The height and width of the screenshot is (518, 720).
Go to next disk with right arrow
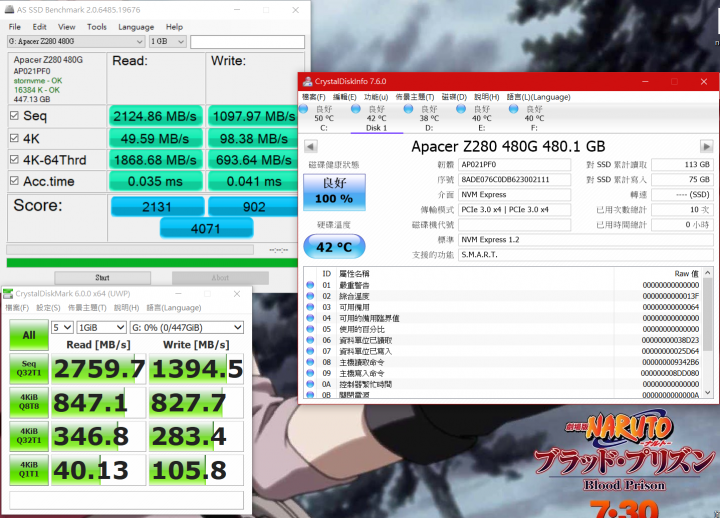point(706,146)
